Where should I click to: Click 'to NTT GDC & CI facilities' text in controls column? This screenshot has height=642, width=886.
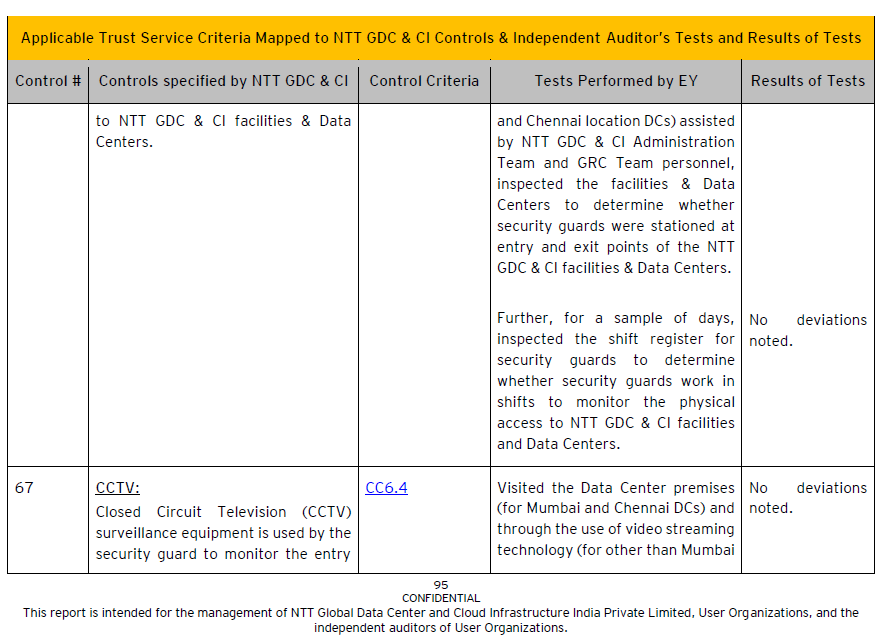(223, 131)
